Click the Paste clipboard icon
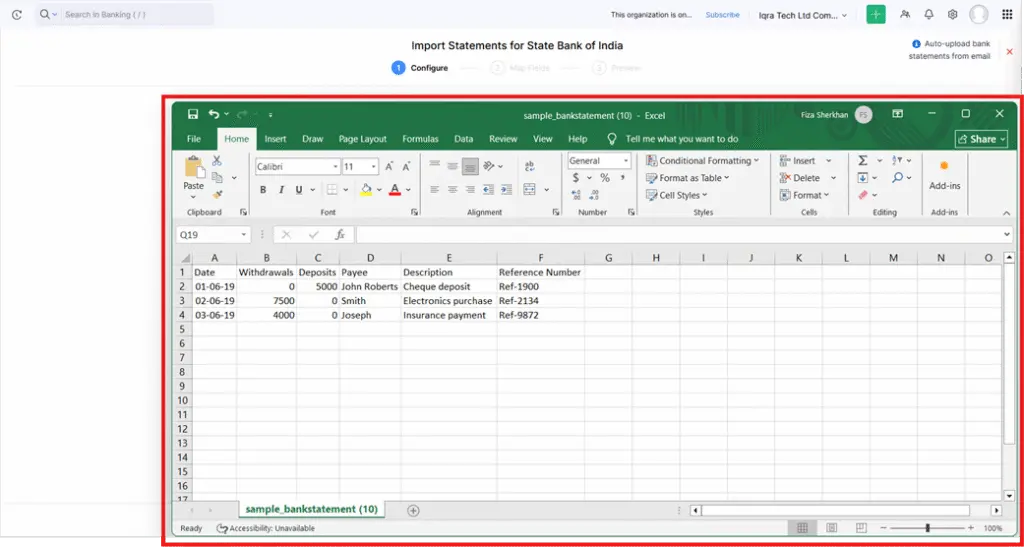The width and height of the screenshot is (1024, 547). [194, 167]
